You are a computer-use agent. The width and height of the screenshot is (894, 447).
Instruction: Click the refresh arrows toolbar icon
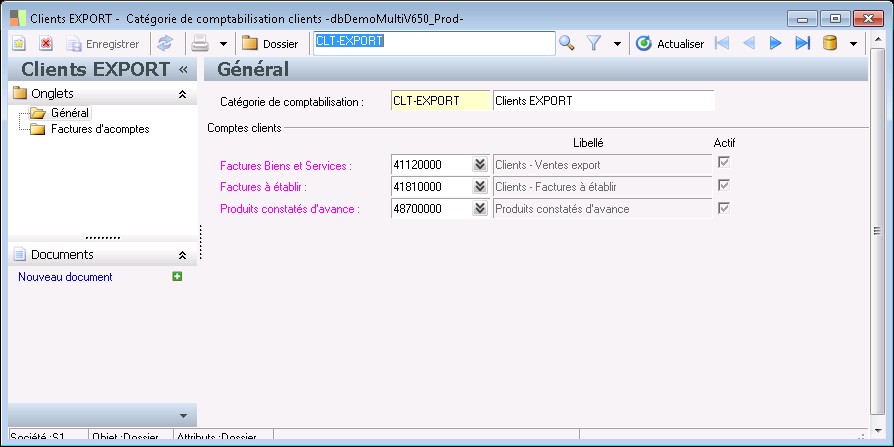pos(165,43)
